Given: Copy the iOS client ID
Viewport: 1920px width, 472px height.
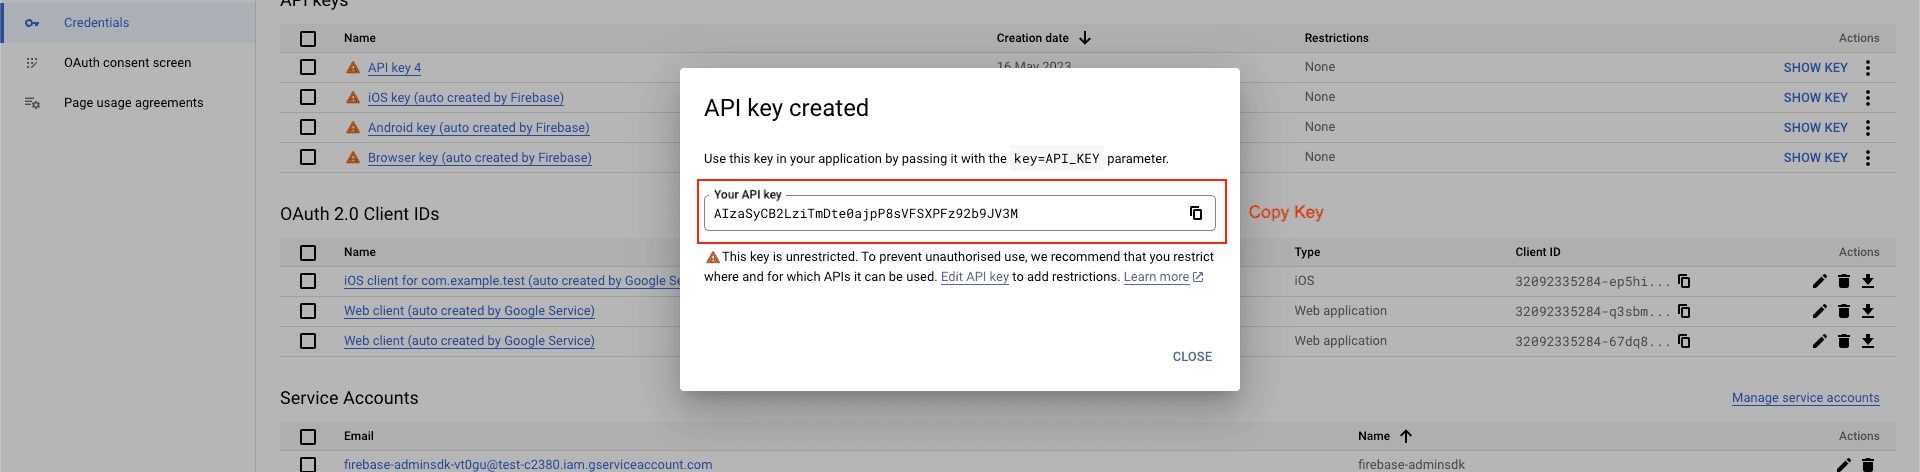Looking at the screenshot, I should click(1684, 282).
